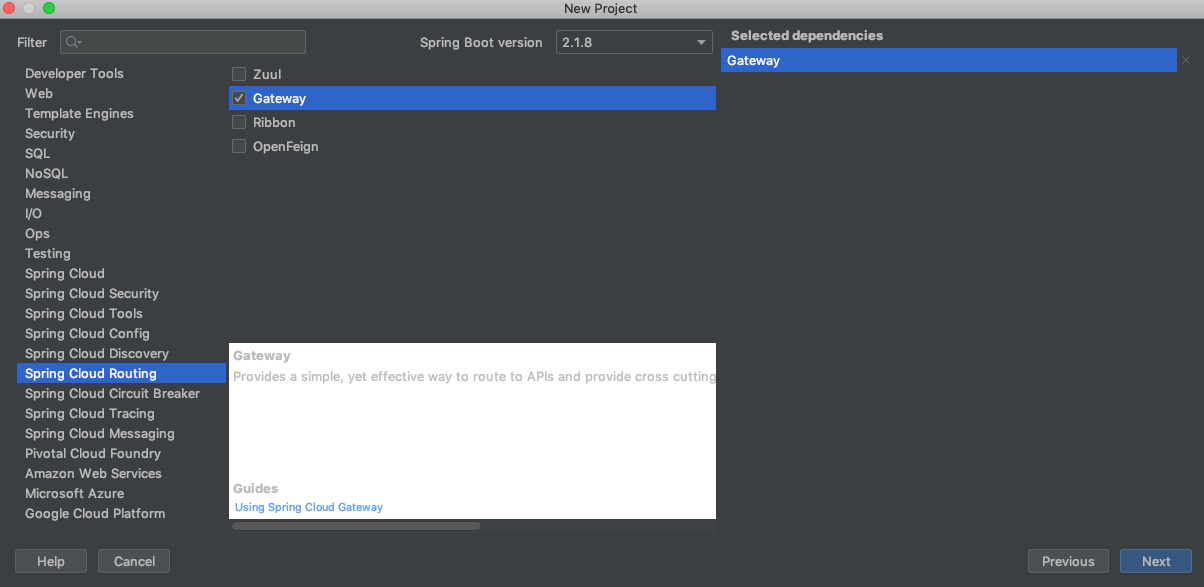Select the Spring Cloud Tools category
This screenshot has width=1204, height=587.
coord(84,313)
